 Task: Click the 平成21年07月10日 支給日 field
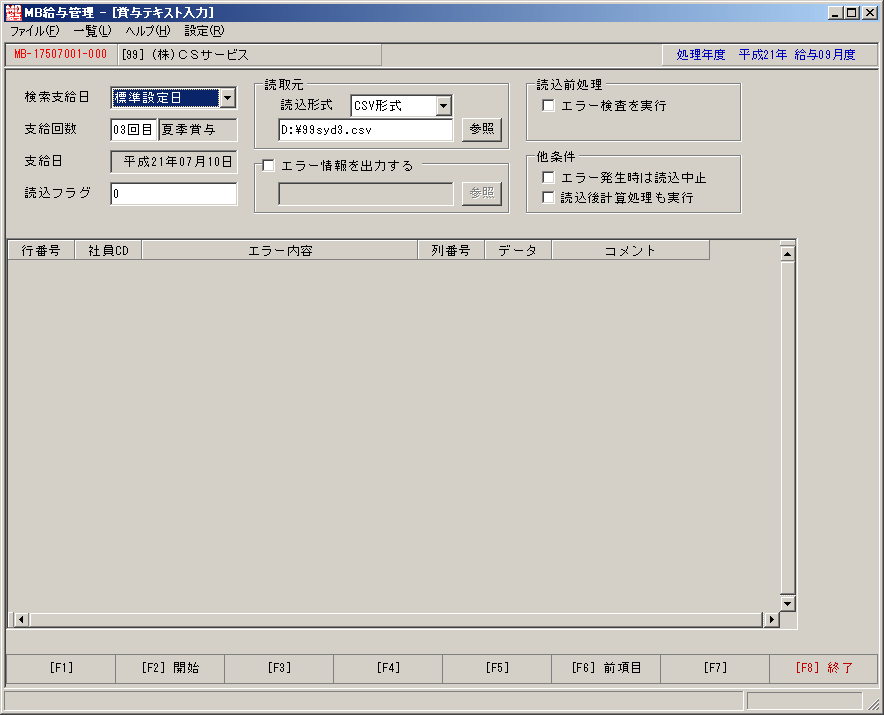click(x=174, y=162)
